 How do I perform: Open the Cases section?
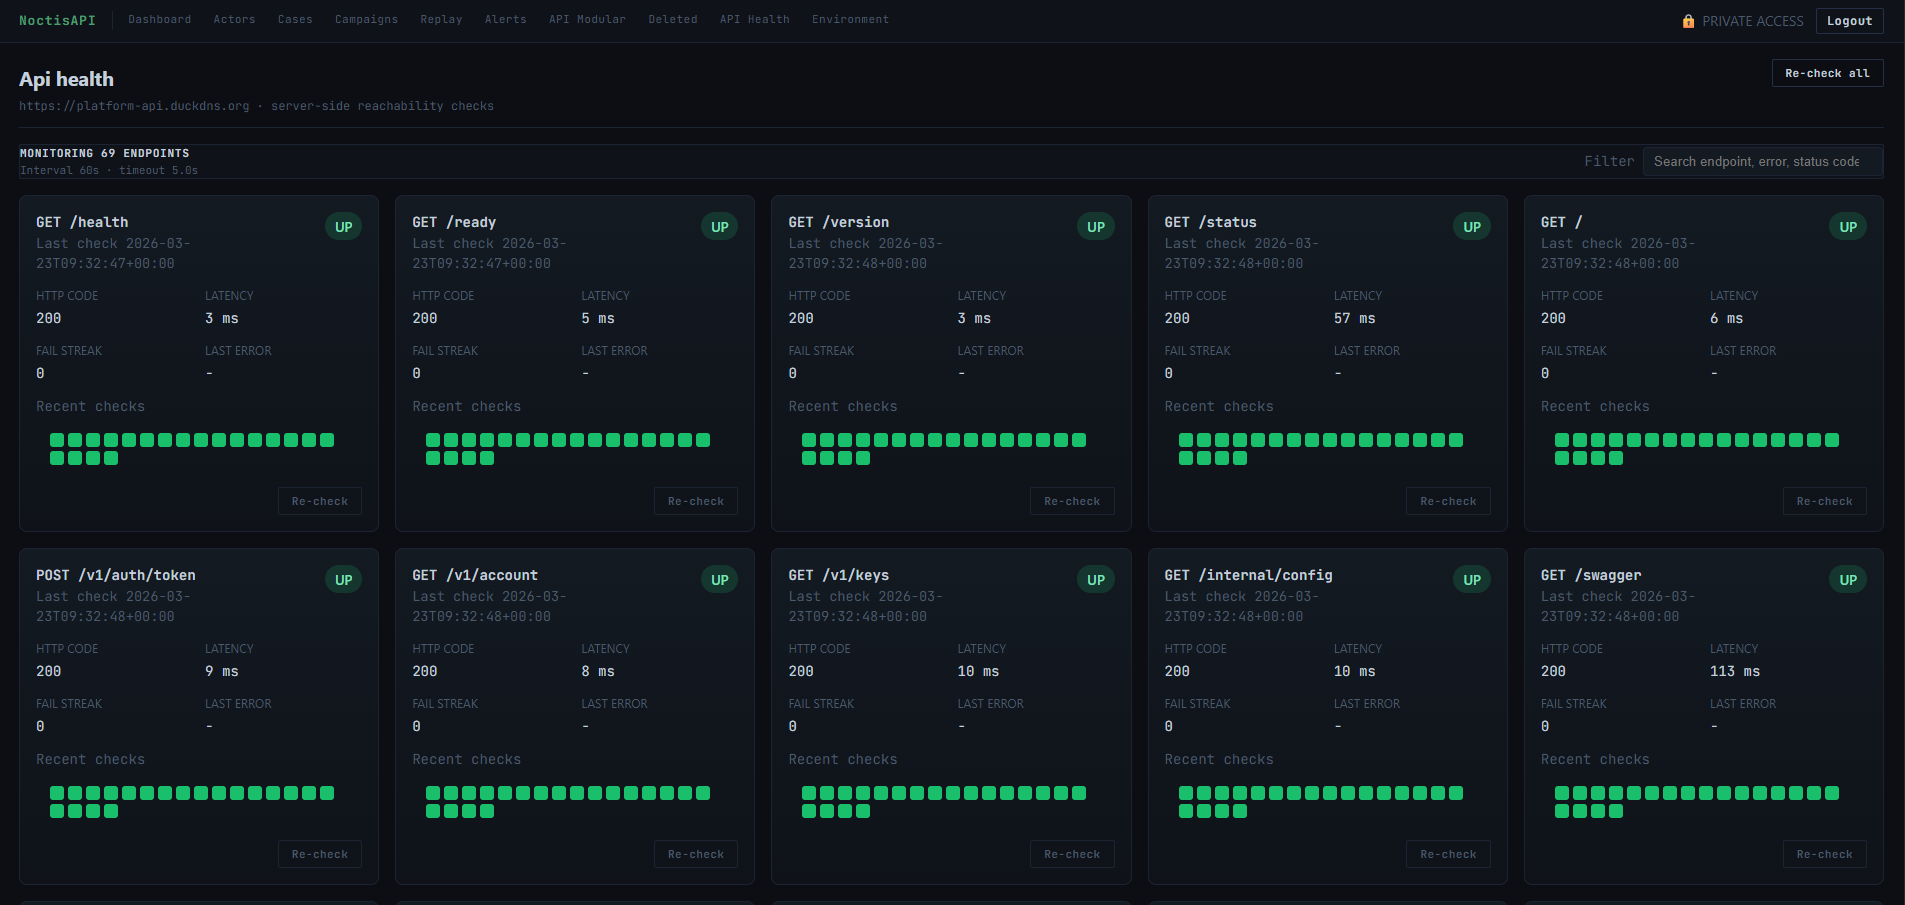(x=295, y=19)
